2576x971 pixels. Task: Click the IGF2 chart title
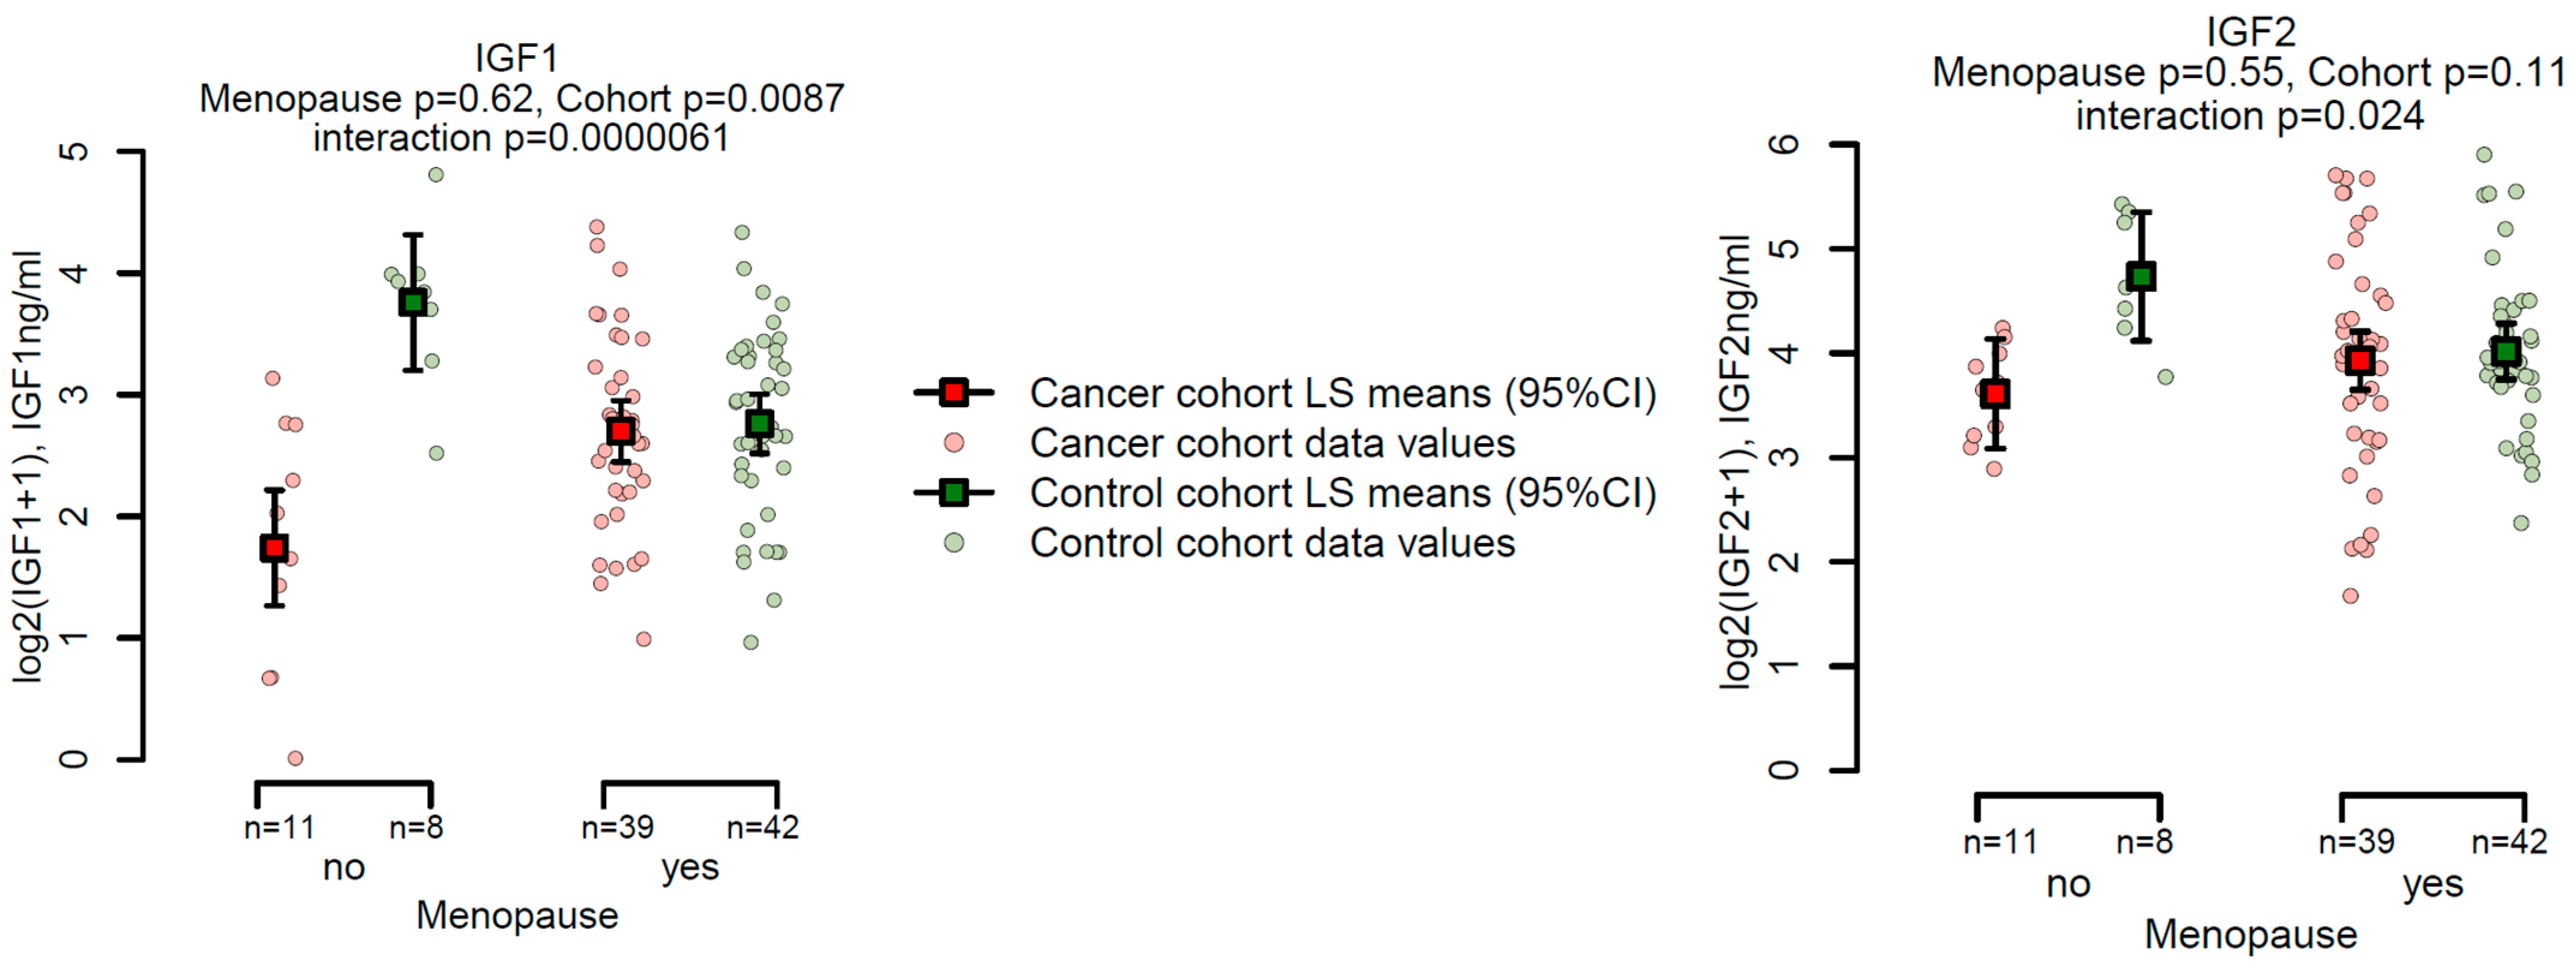click(2250, 33)
